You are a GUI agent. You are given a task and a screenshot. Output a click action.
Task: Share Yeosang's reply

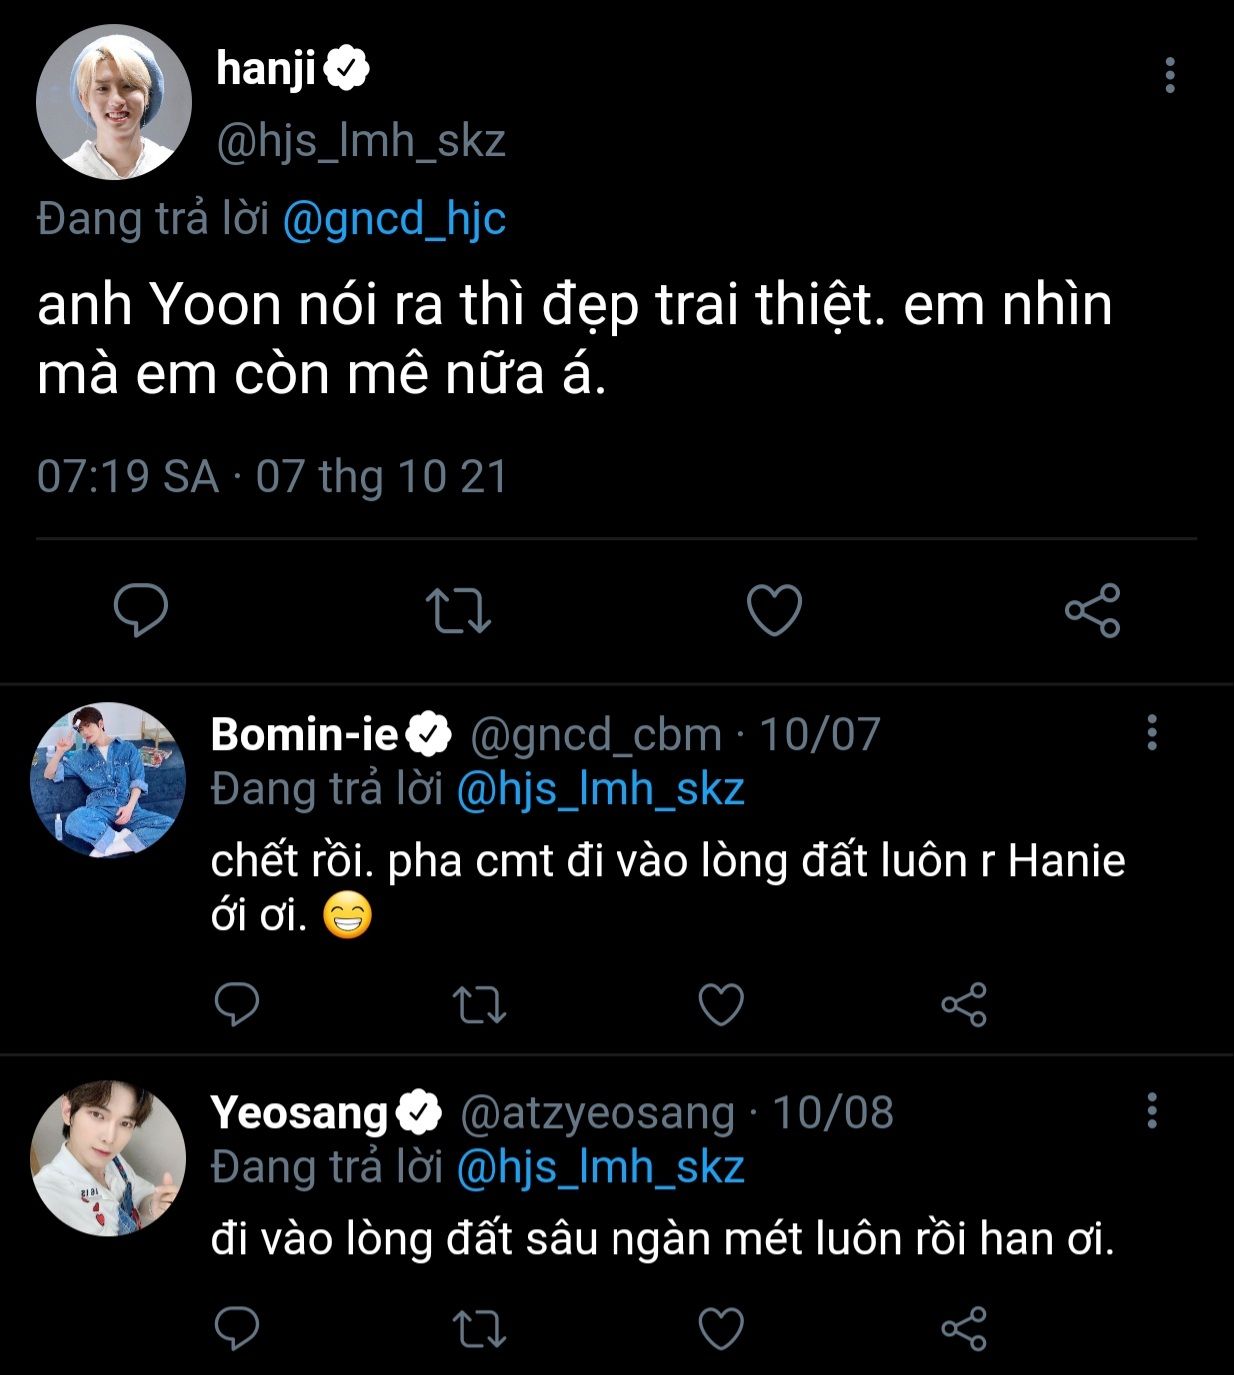click(964, 1329)
